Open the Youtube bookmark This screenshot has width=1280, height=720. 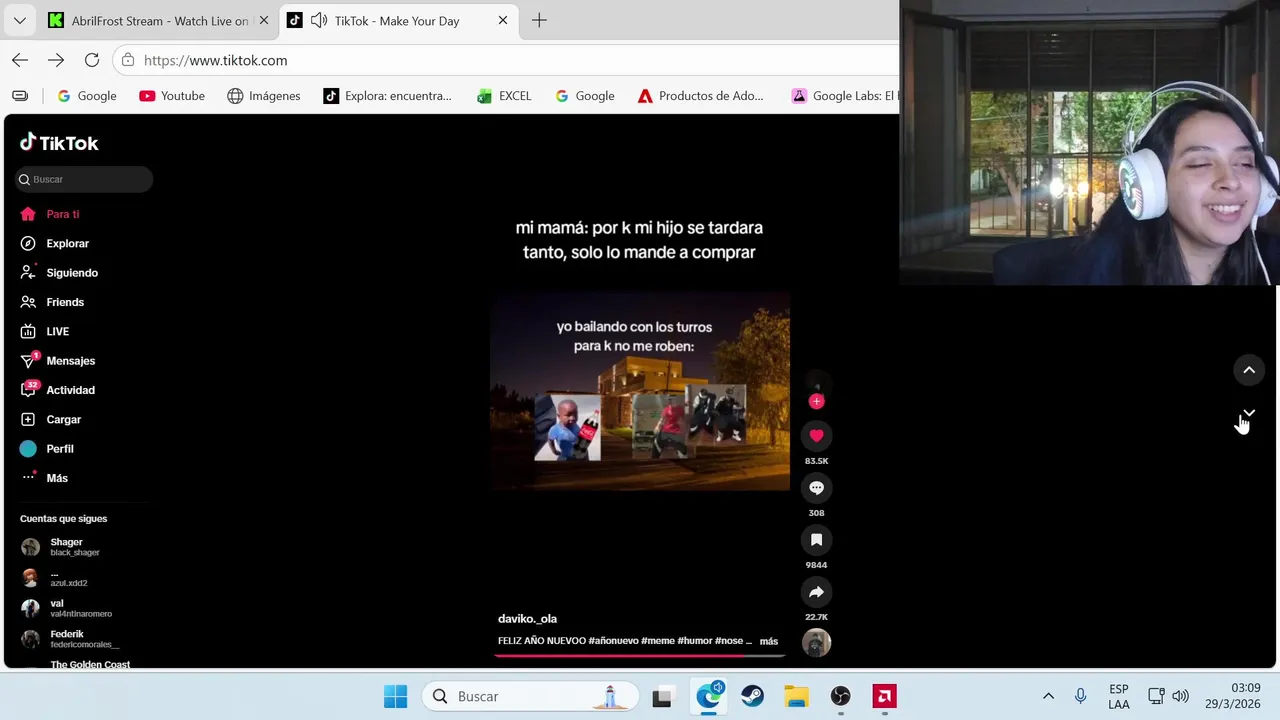[172, 96]
